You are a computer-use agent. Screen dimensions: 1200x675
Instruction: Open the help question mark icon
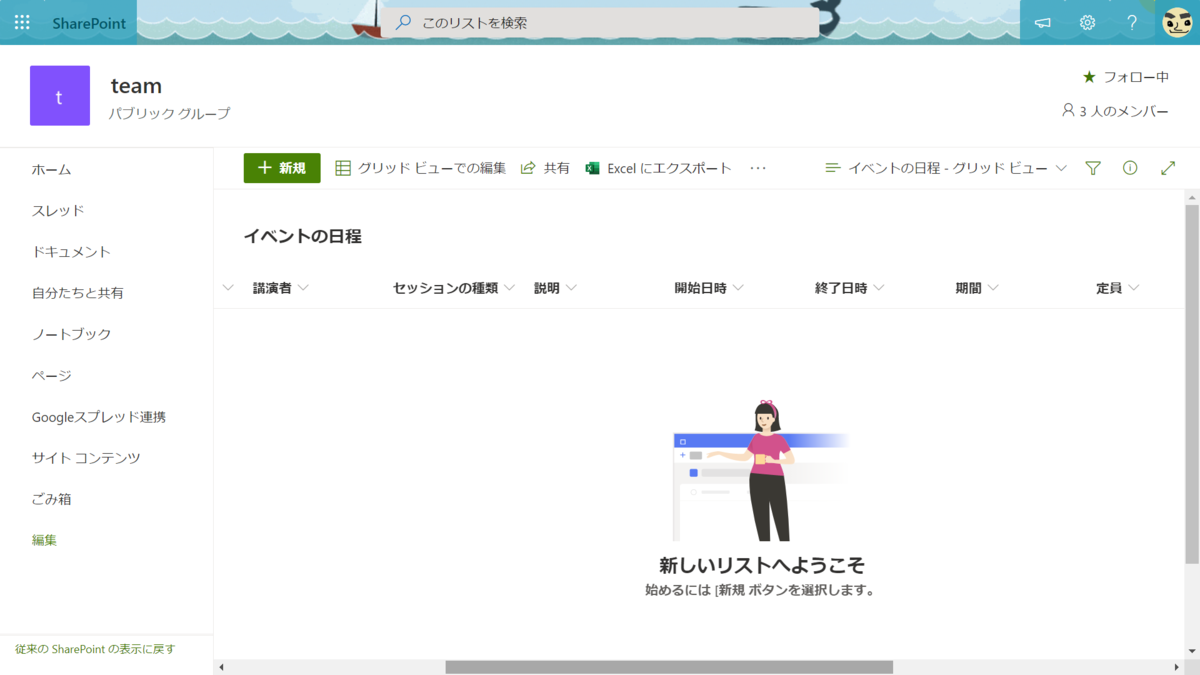1132,22
